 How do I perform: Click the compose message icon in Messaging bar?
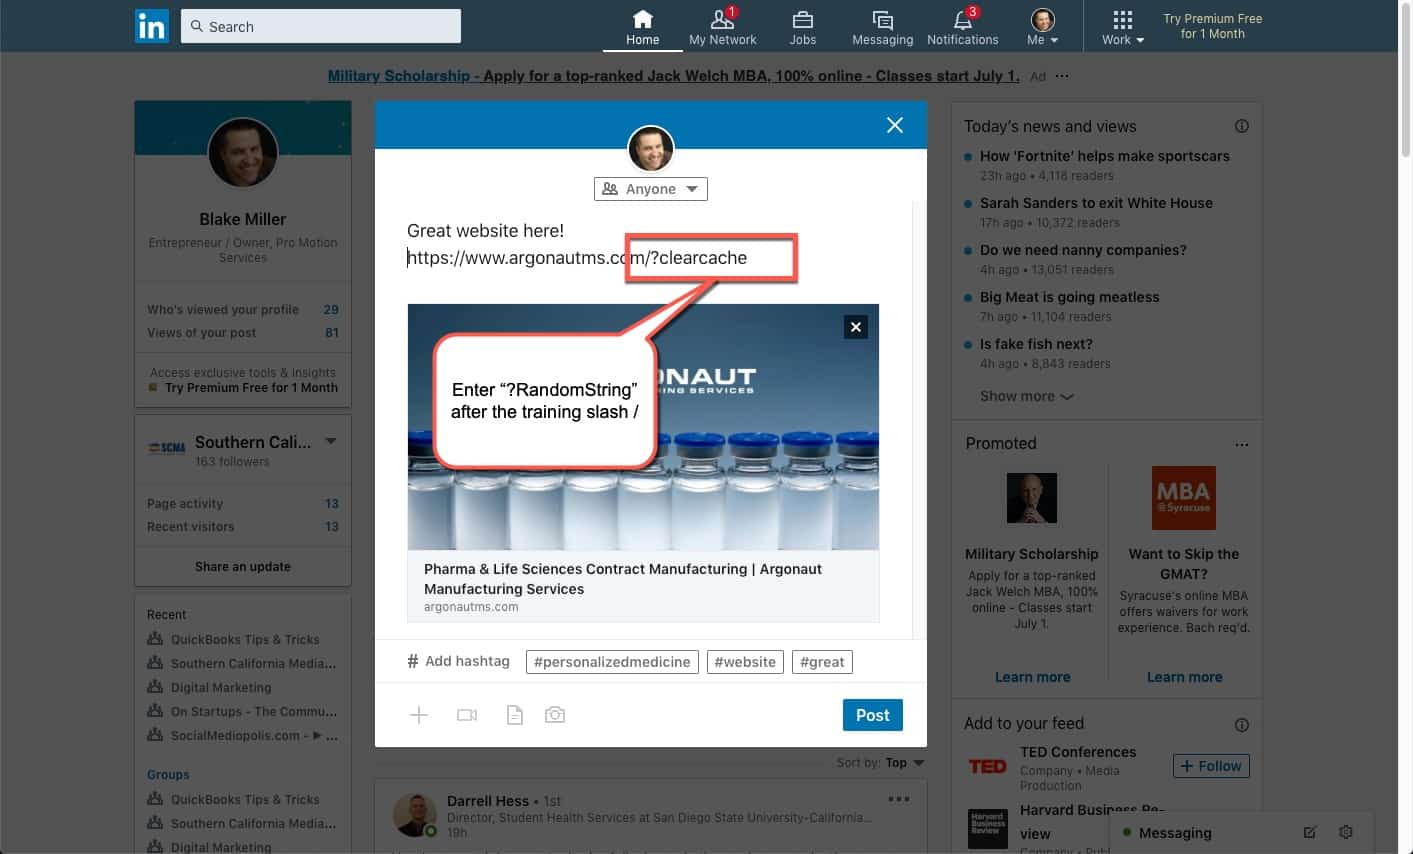[1310, 832]
